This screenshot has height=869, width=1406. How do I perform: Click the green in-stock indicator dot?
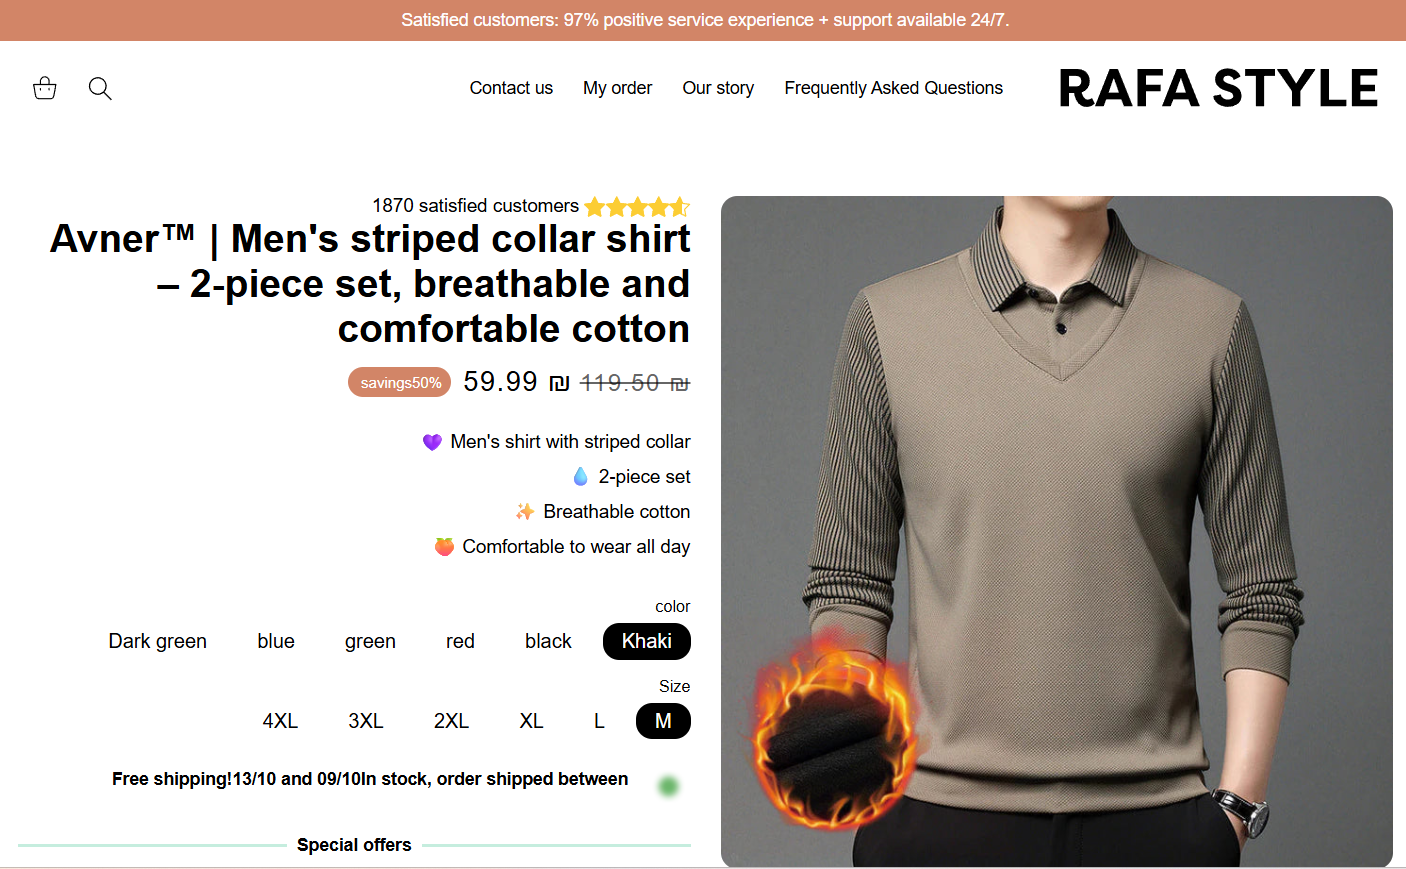coord(669,786)
